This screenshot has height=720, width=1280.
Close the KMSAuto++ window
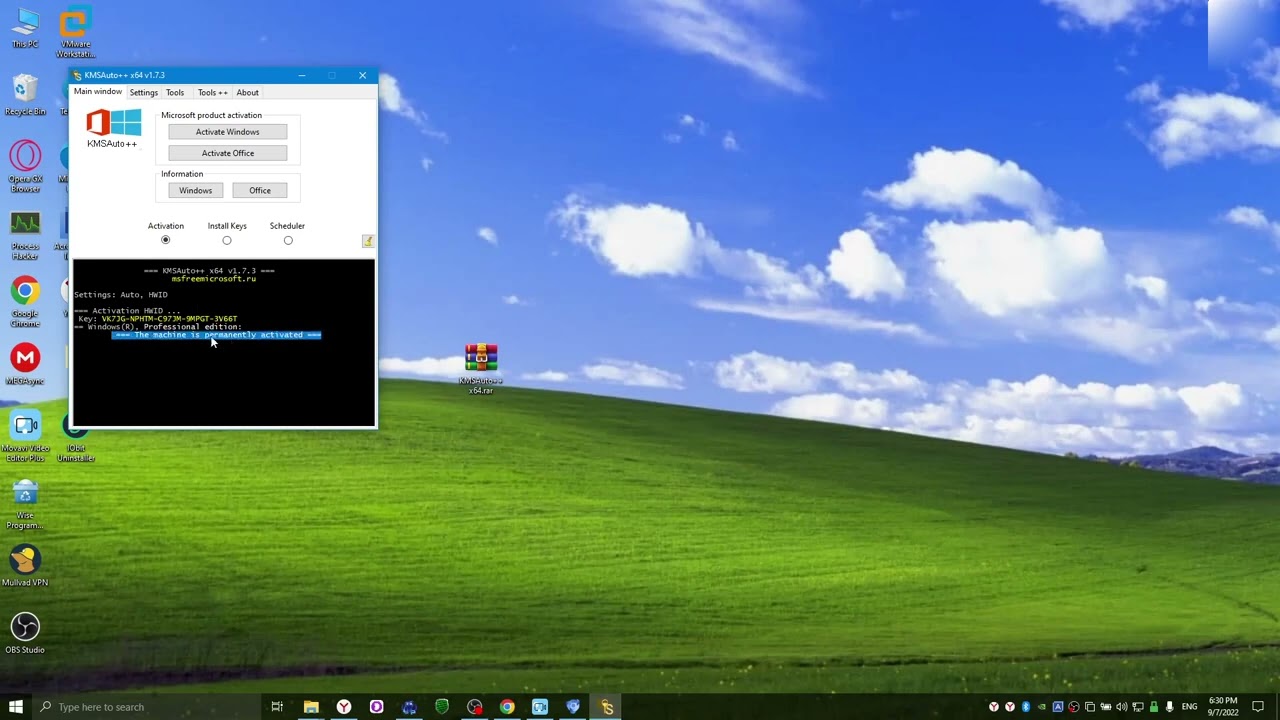362,75
